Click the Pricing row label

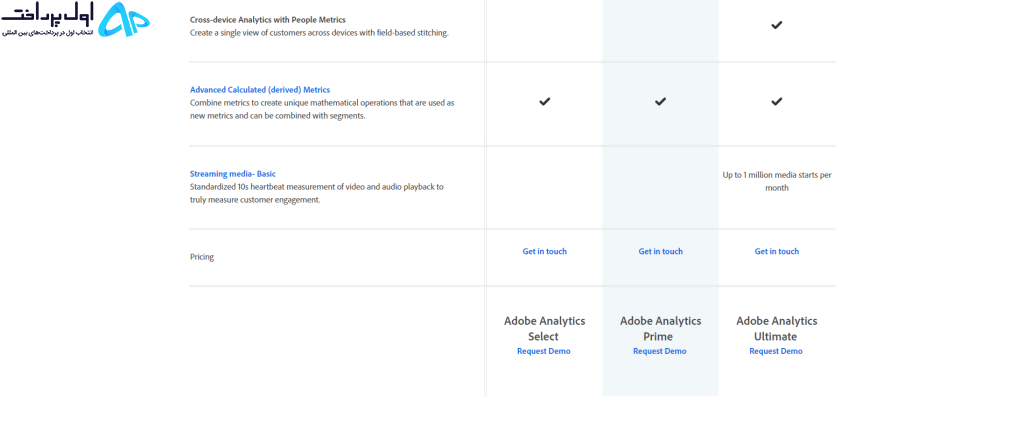[202, 257]
